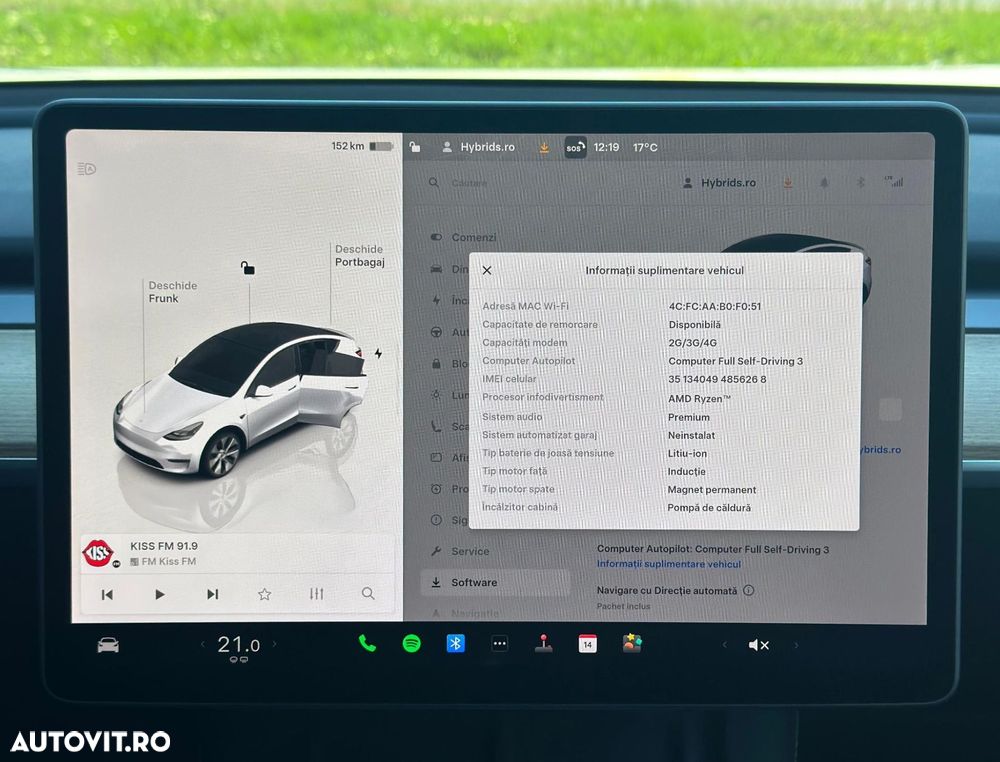Tap the 17°C outside temperature
Image resolution: width=1000 pixels, height=762 pixels.
pyautogui.click(x=645, y=147)
